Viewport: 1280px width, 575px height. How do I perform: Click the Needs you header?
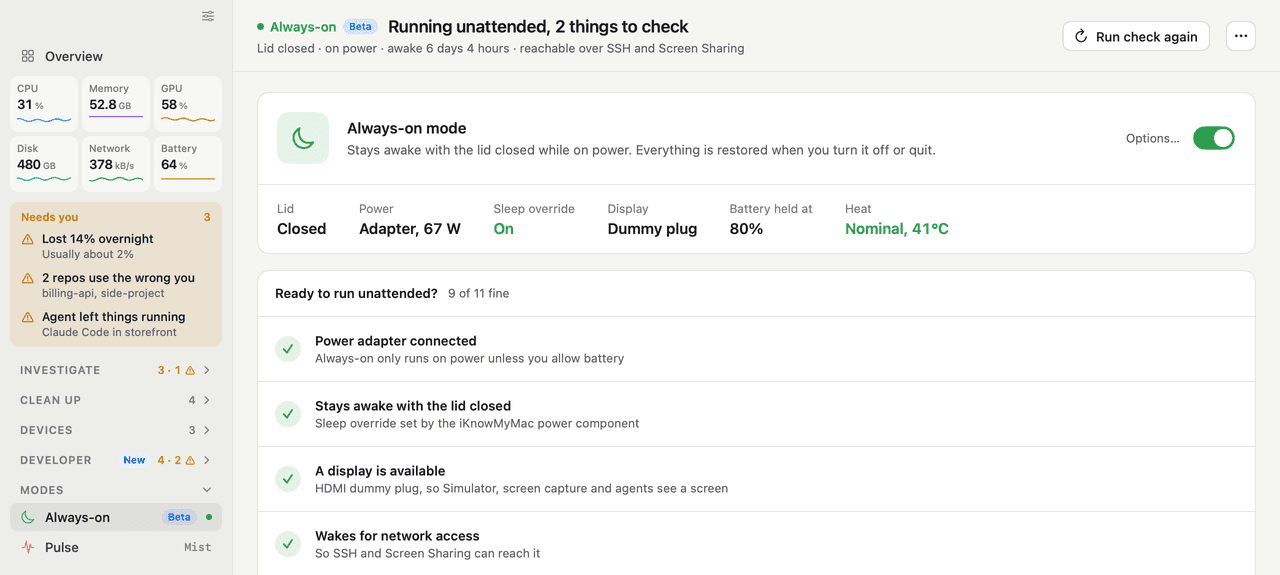(x=50, y=217)
